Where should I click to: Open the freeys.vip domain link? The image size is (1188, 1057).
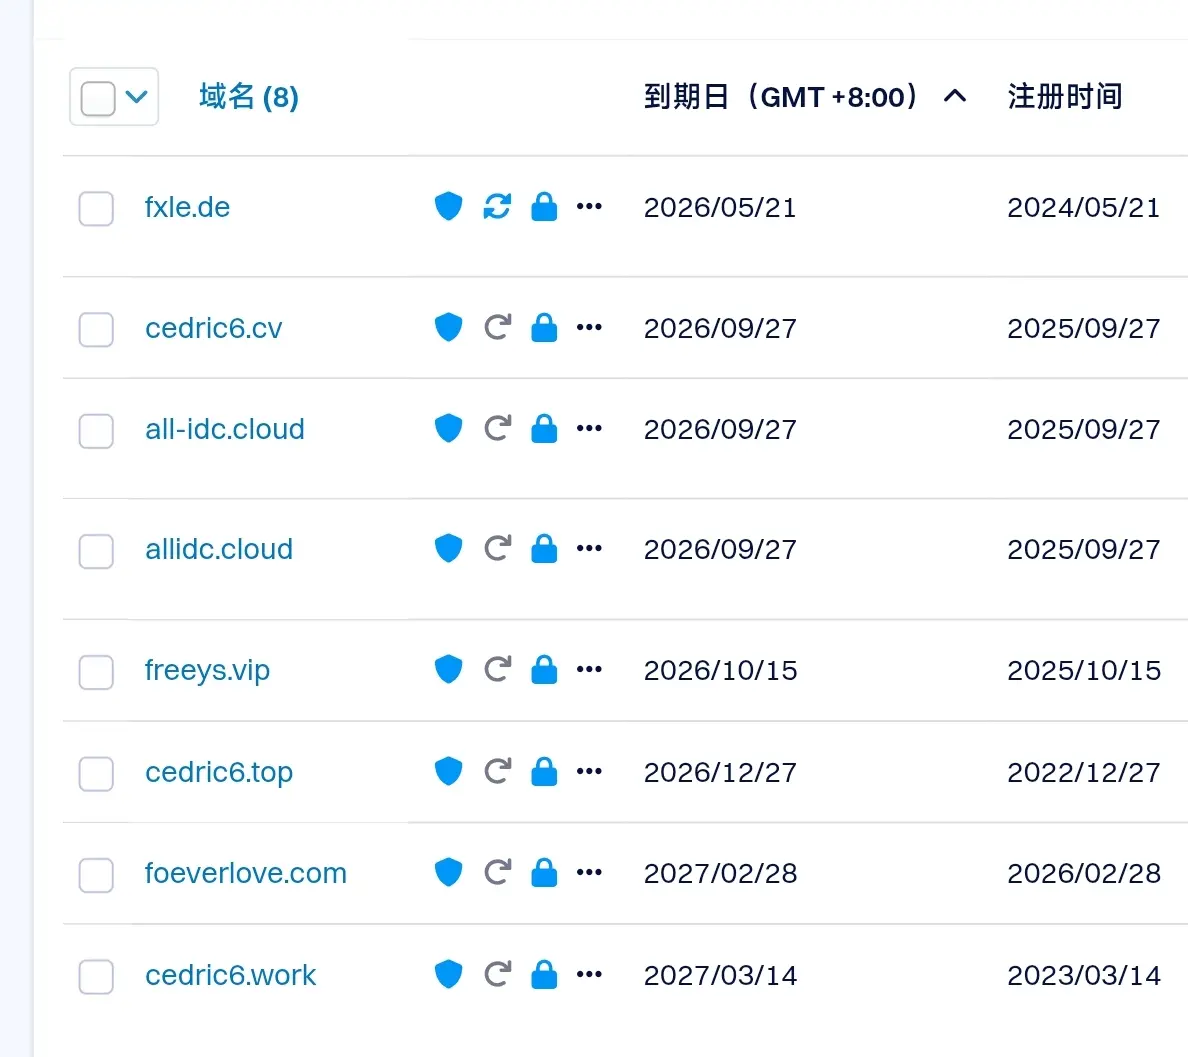point(207,671)
